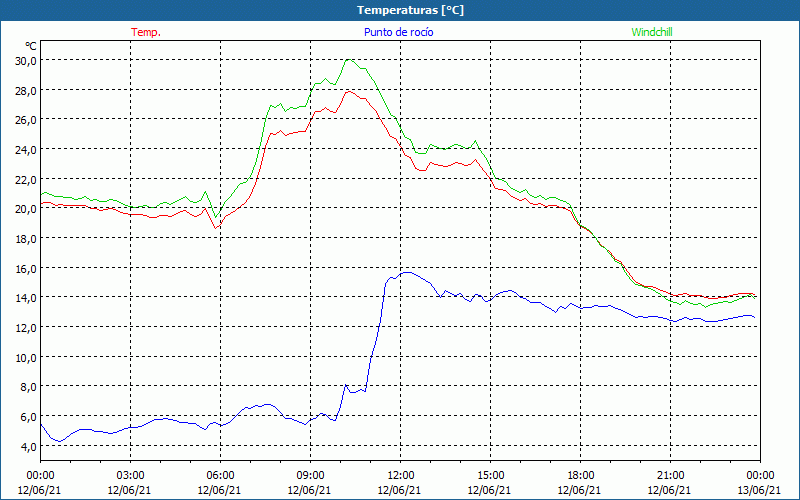The height and width of the screenshot is (500, 800).
Task: Click the '15:00' time label
Action: click(490, 476)
